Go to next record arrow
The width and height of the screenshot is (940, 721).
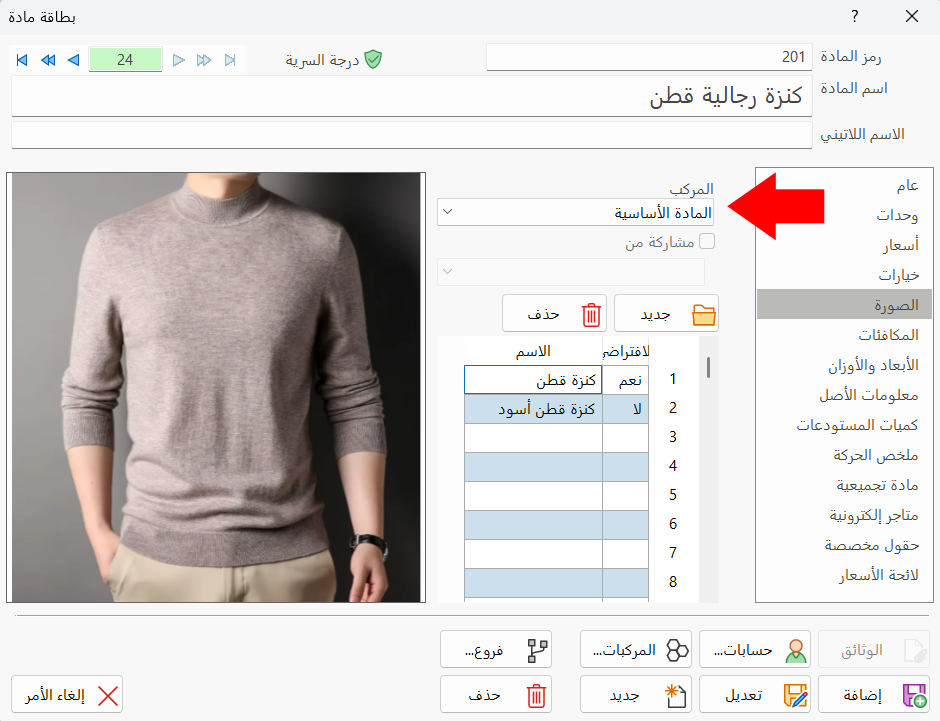(x=178, y=60)
